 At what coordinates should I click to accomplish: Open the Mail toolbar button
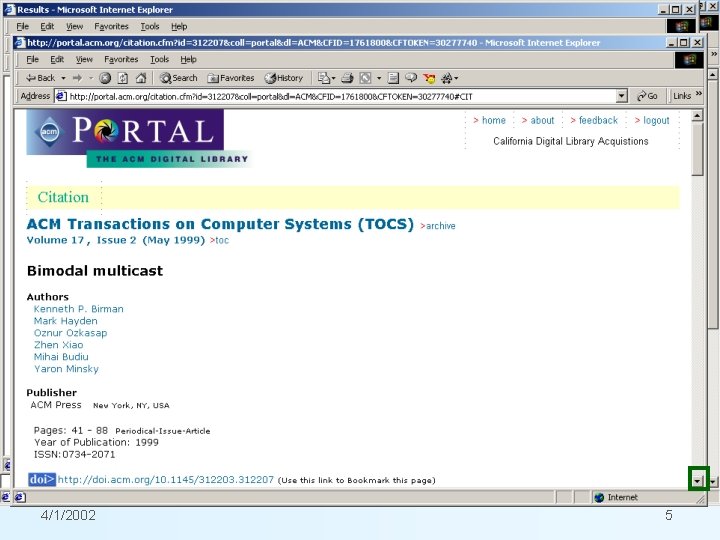(326, 78)
